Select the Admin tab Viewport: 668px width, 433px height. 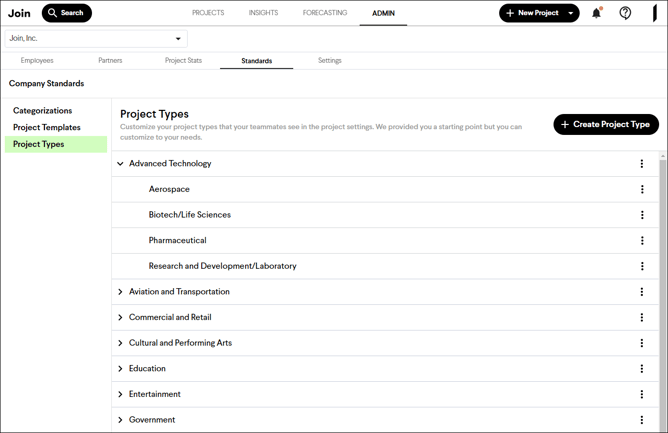383,13
